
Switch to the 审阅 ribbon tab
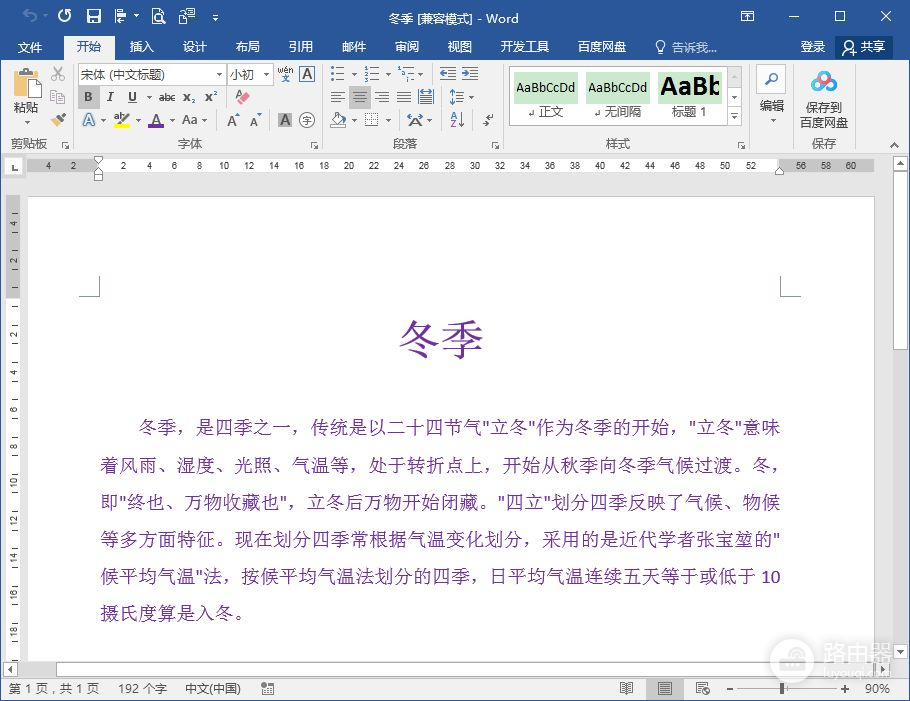click(406, 47)
